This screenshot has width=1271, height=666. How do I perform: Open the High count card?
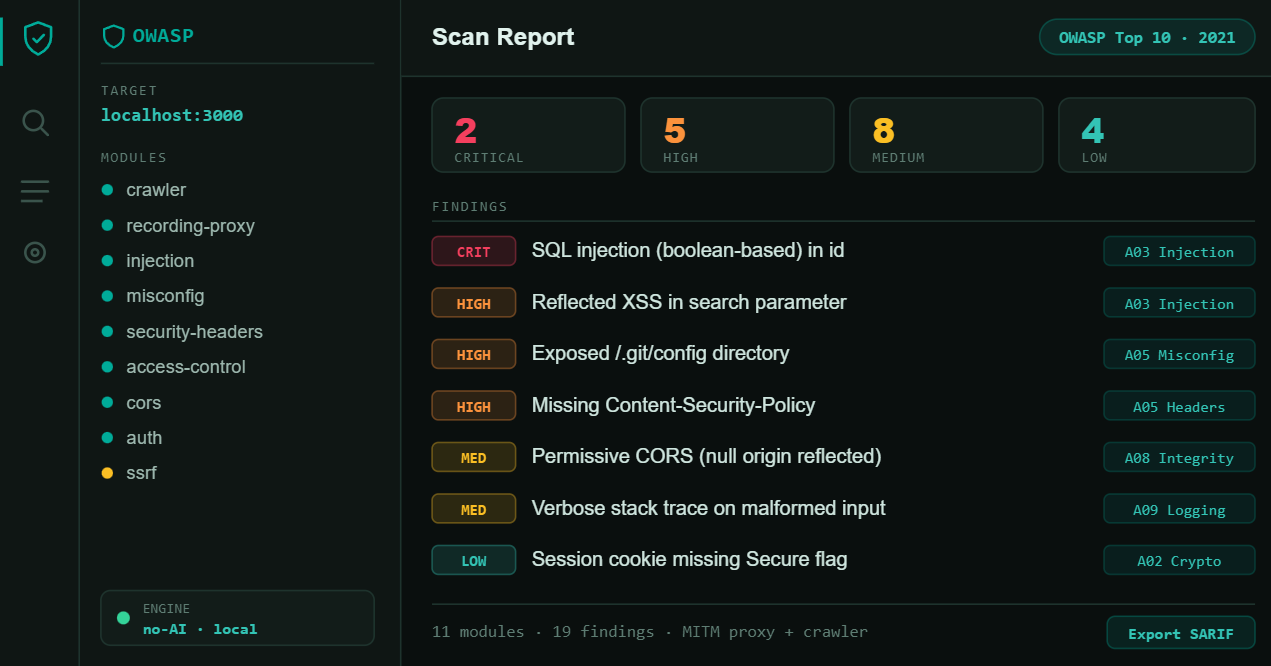tap(737, 135)
